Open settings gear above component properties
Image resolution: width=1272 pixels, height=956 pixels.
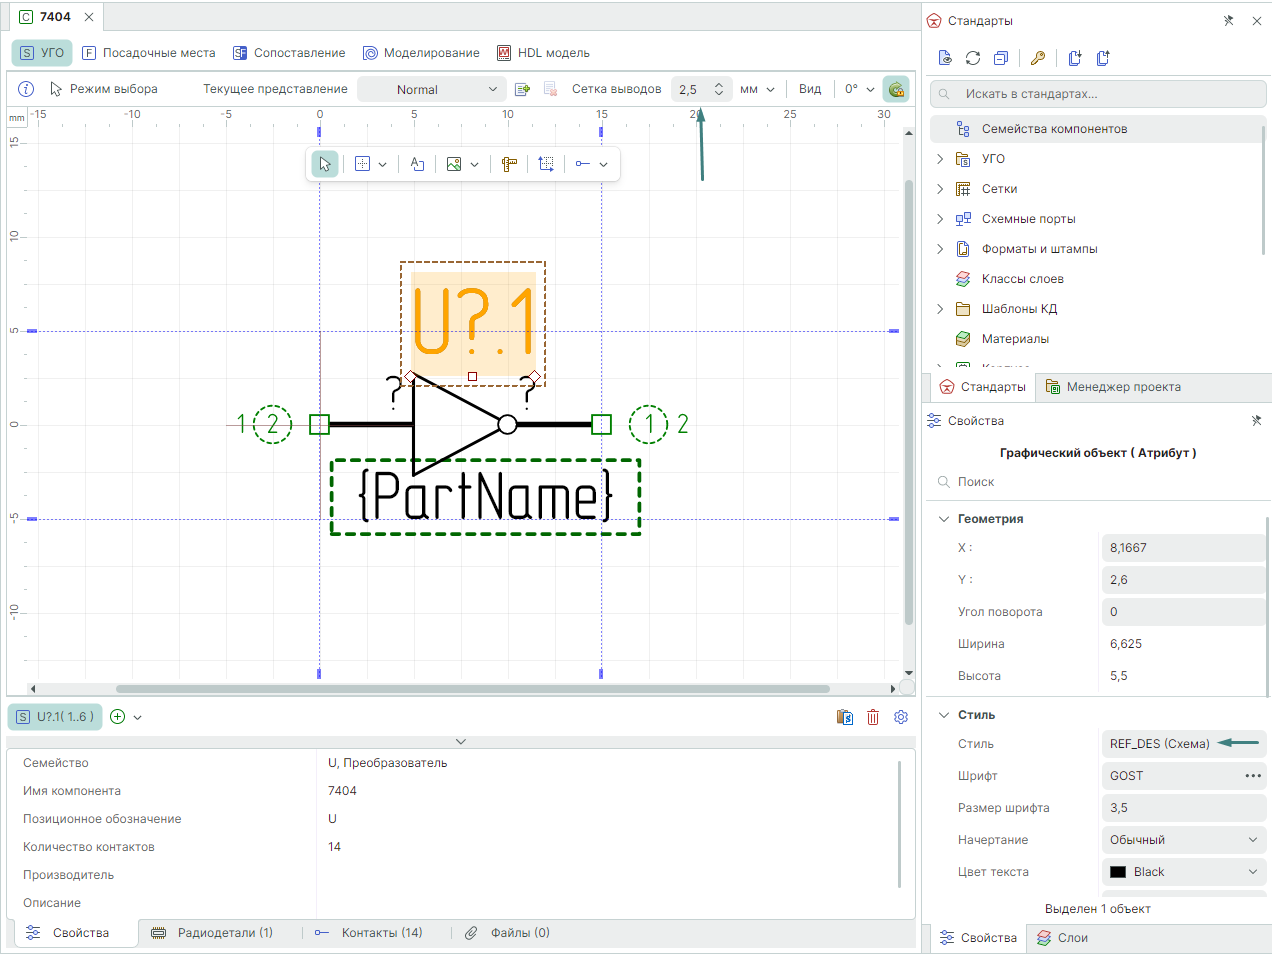pyautogui.click(x=901, y=717)
